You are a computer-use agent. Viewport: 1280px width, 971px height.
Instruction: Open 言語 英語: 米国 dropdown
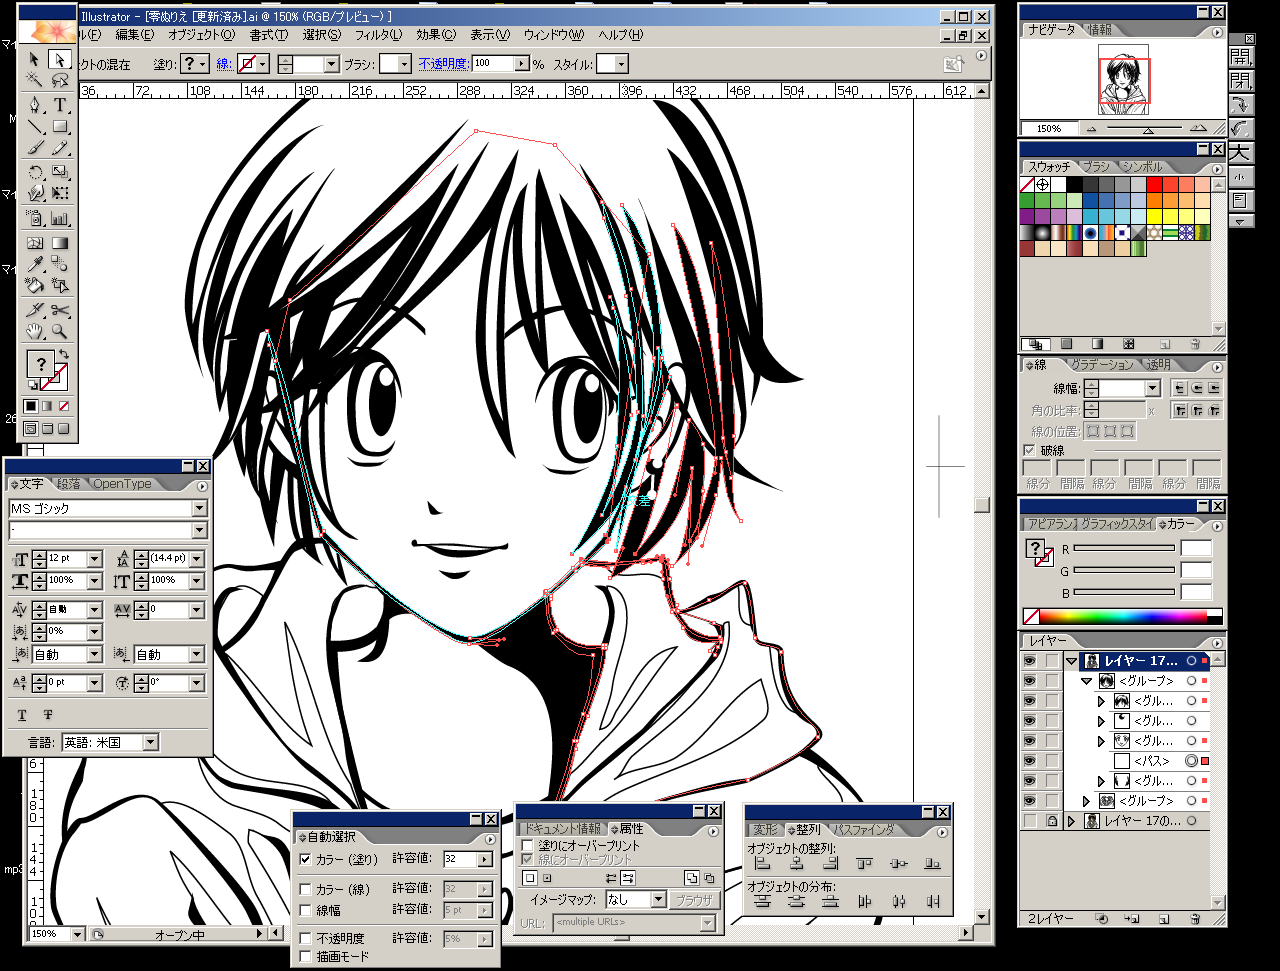pos(150,742)
